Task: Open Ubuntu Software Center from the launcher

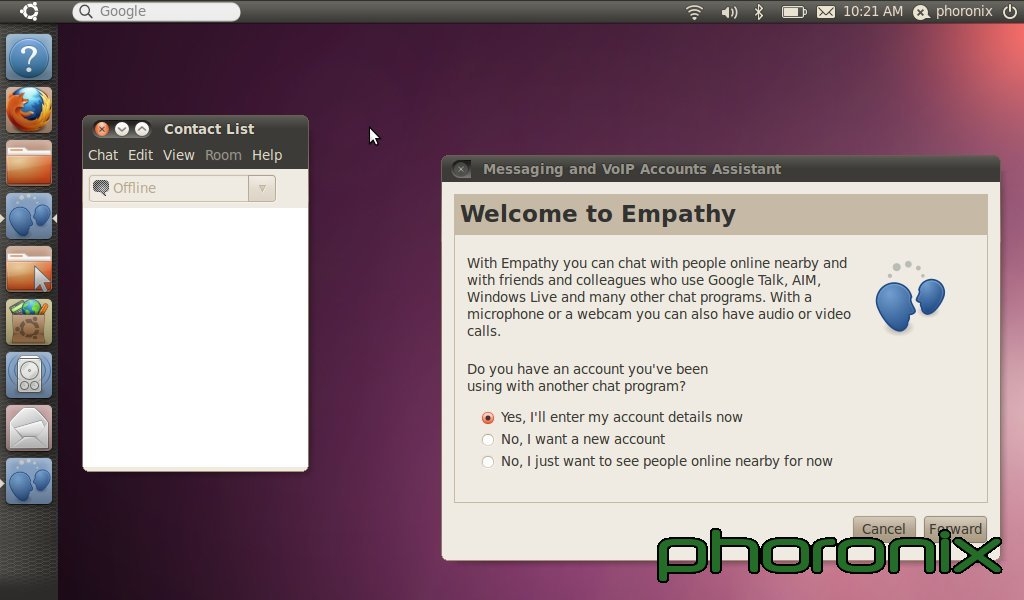Action: pyautogui.click(x=29, y=322)
